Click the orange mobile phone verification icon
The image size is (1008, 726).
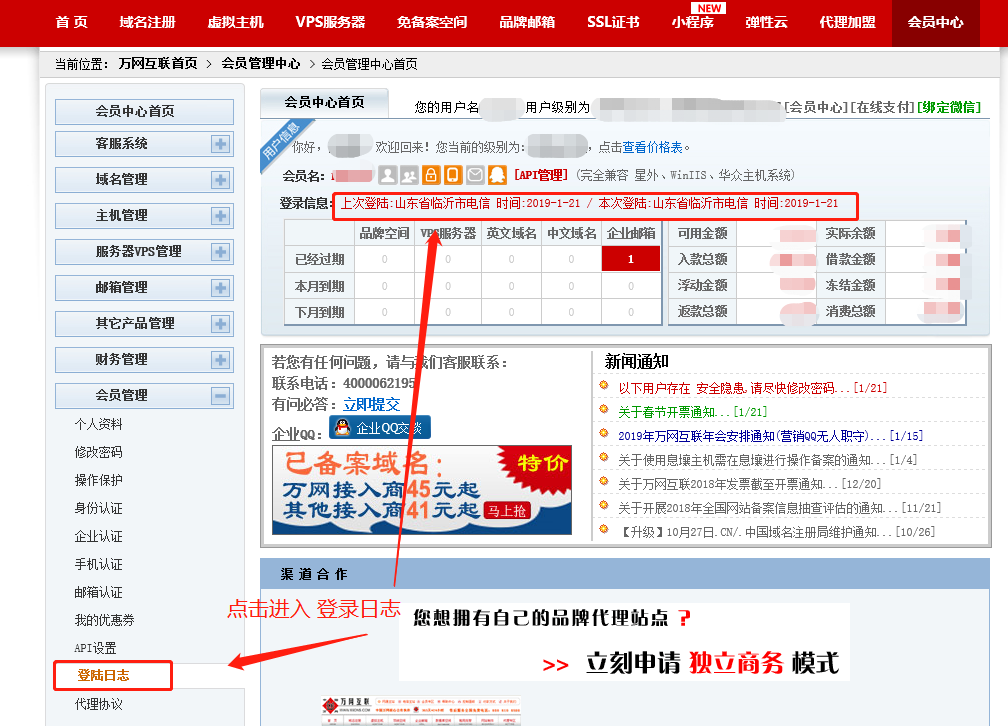pos(453,175)
